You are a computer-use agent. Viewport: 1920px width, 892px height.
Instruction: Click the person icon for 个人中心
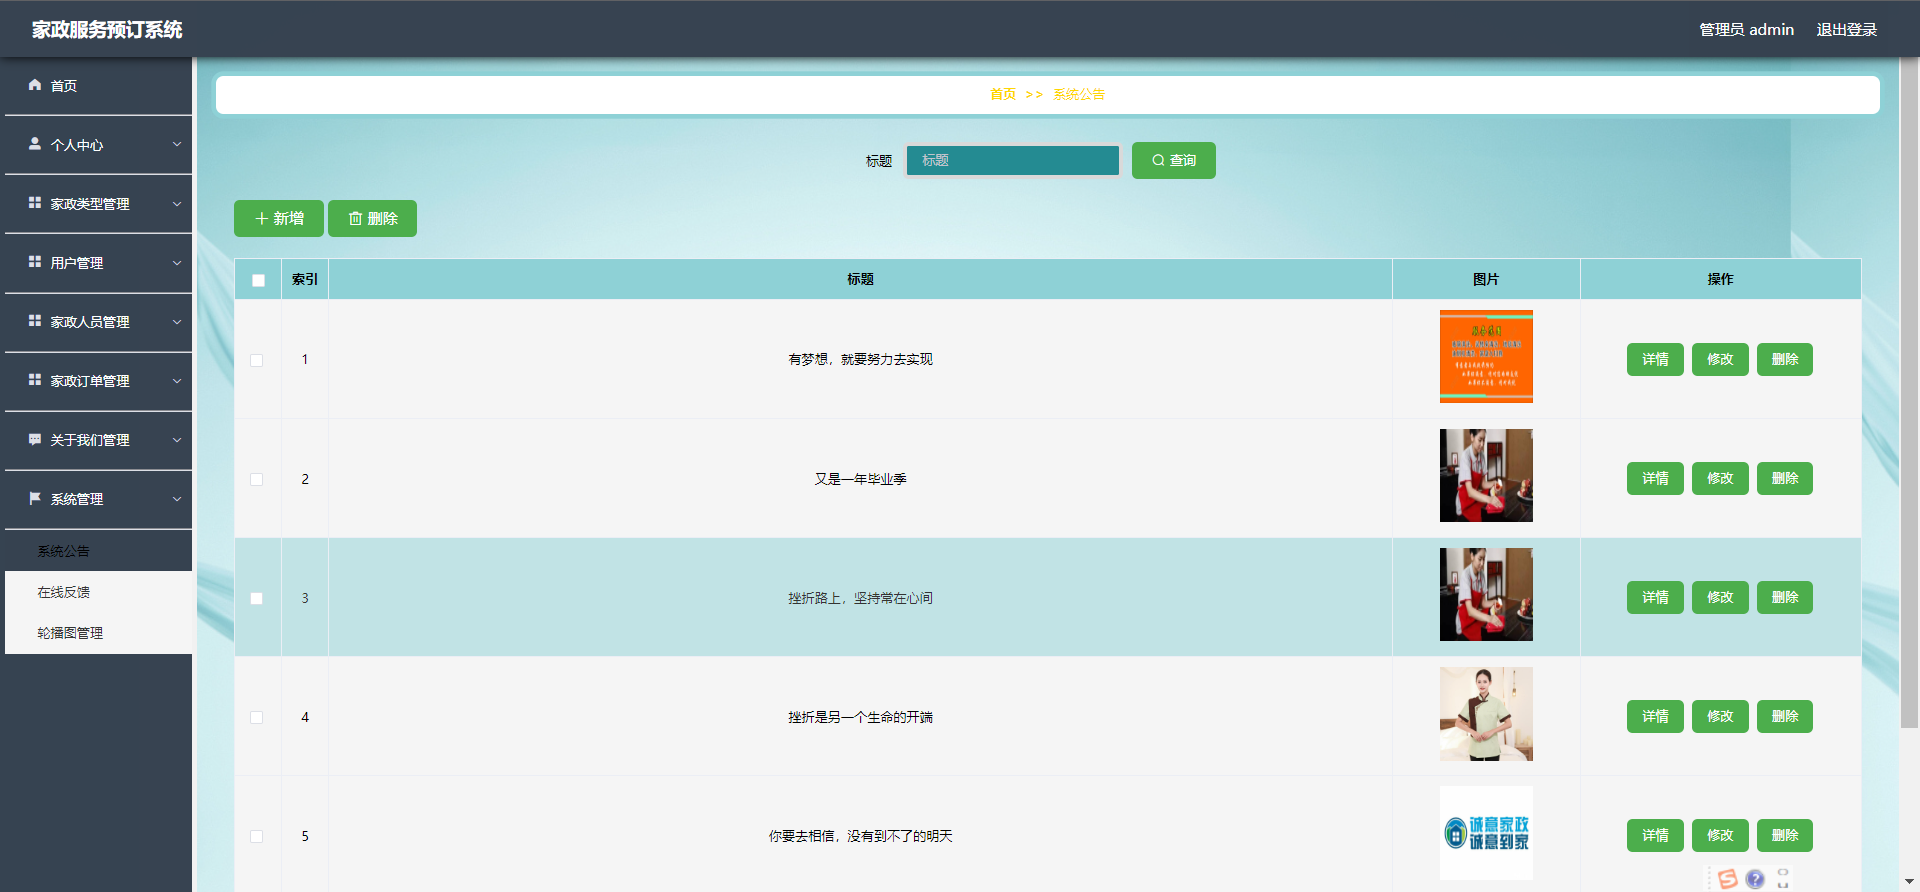click(x=35, y=144)
